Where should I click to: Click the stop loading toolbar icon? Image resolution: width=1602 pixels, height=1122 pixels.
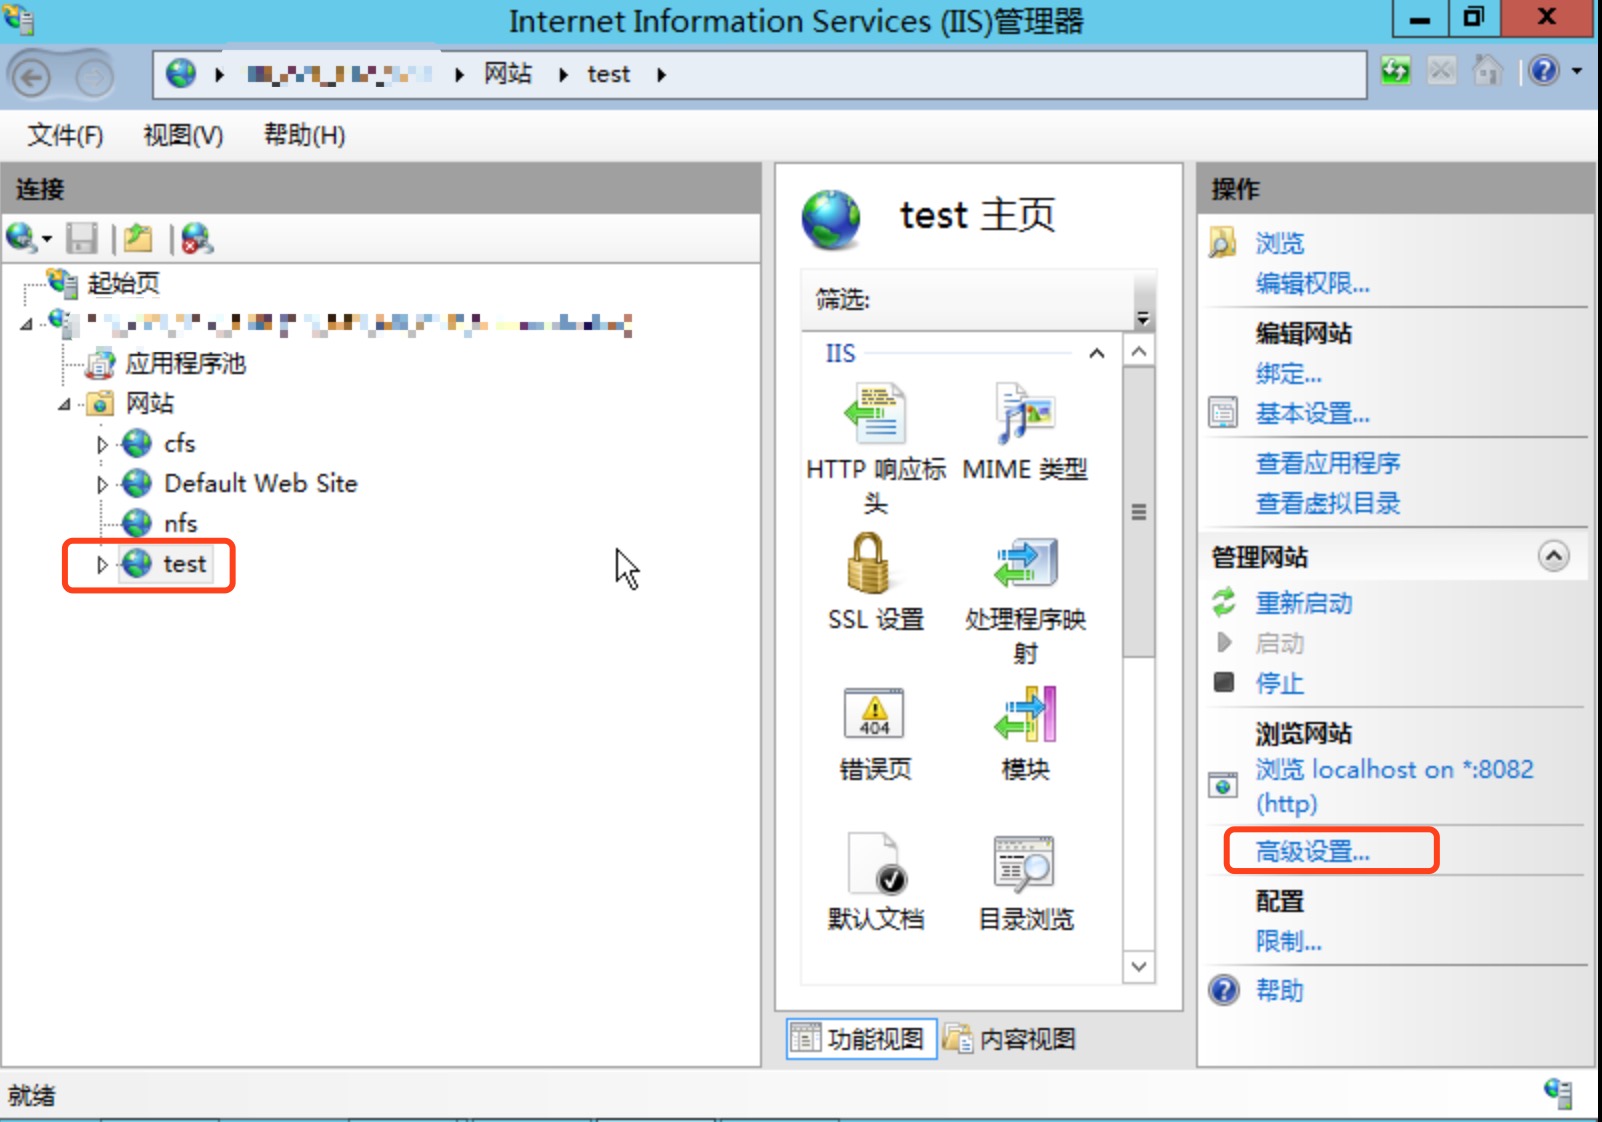tap(1441, 71)
